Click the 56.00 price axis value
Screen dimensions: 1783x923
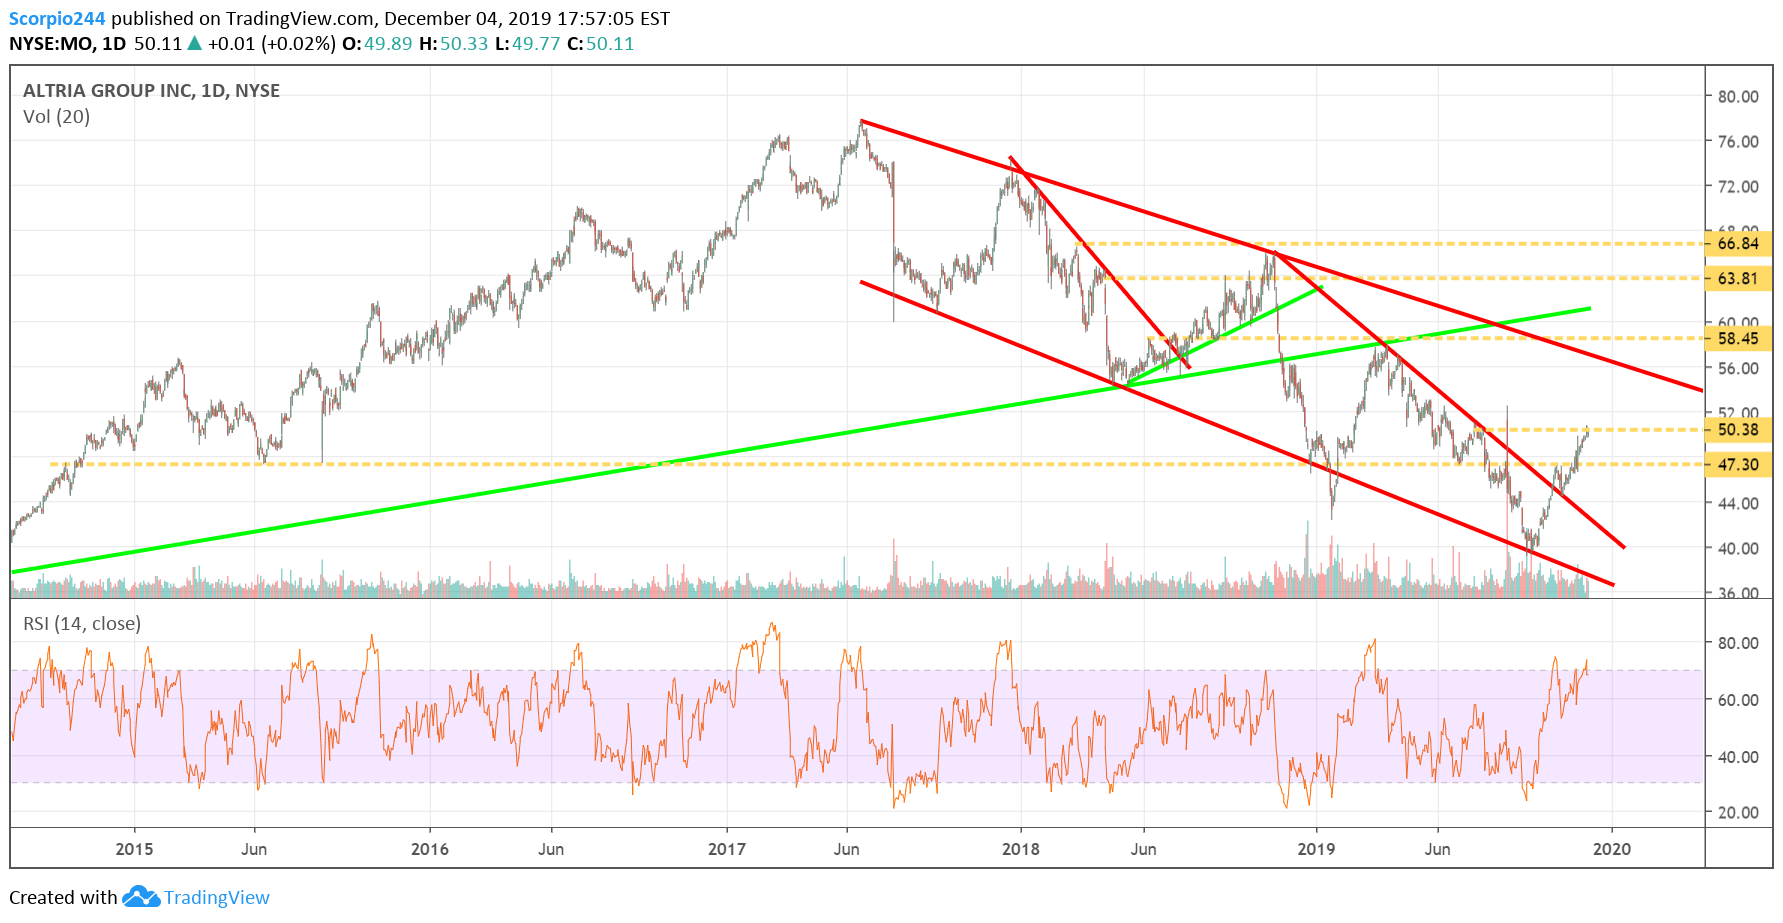pyautogui.click(x=1738, y=369)
